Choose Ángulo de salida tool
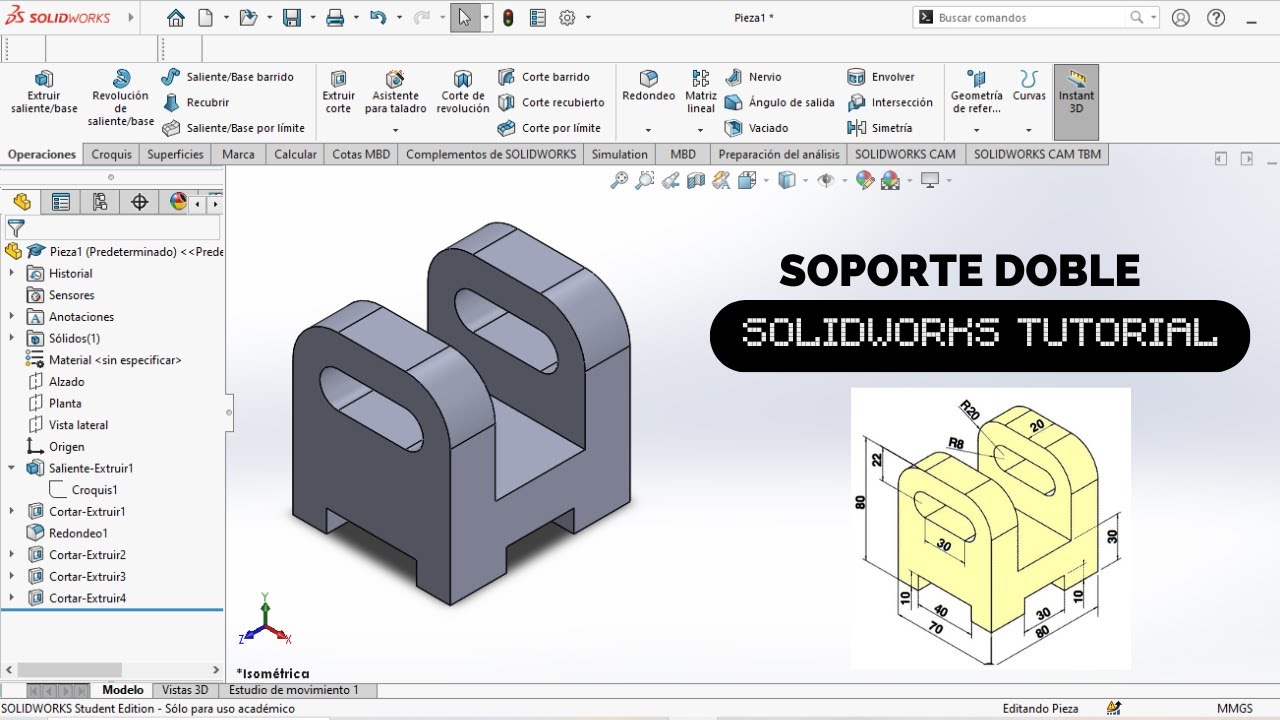 pos(780,102)
